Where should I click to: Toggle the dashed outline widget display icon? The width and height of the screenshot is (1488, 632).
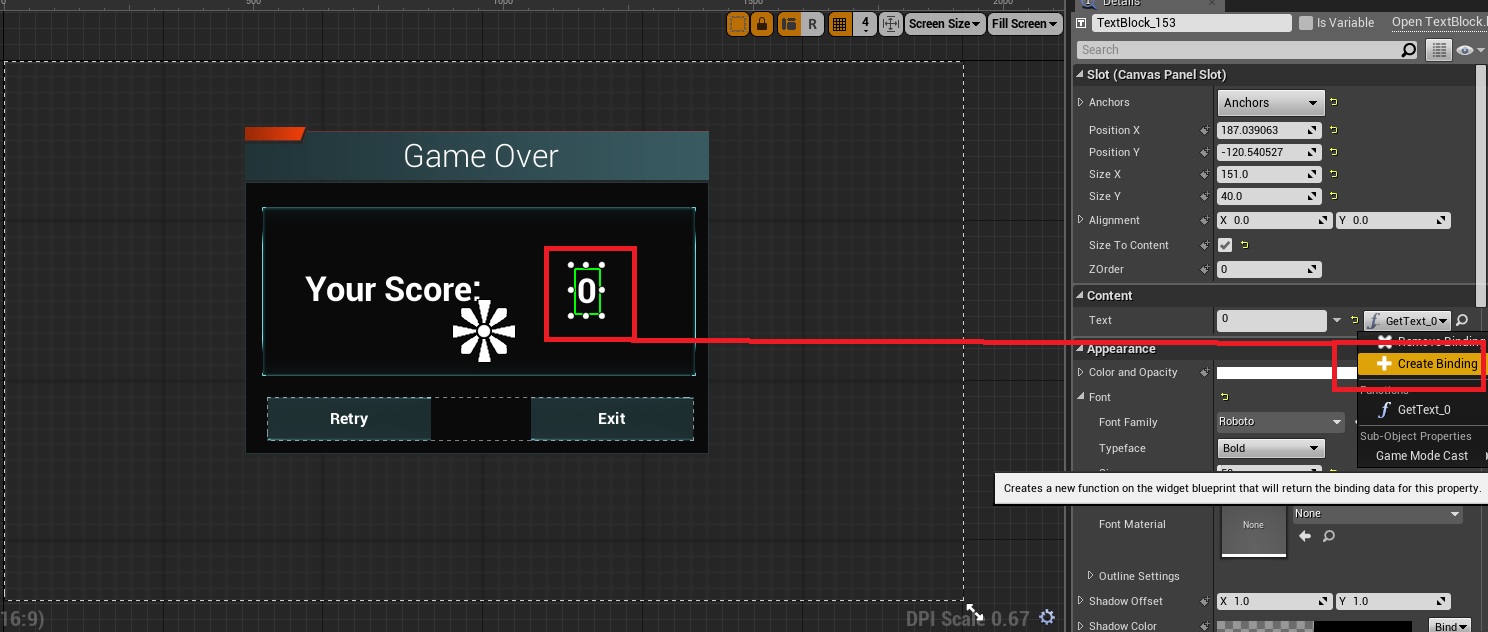click(x=737, y=24)
